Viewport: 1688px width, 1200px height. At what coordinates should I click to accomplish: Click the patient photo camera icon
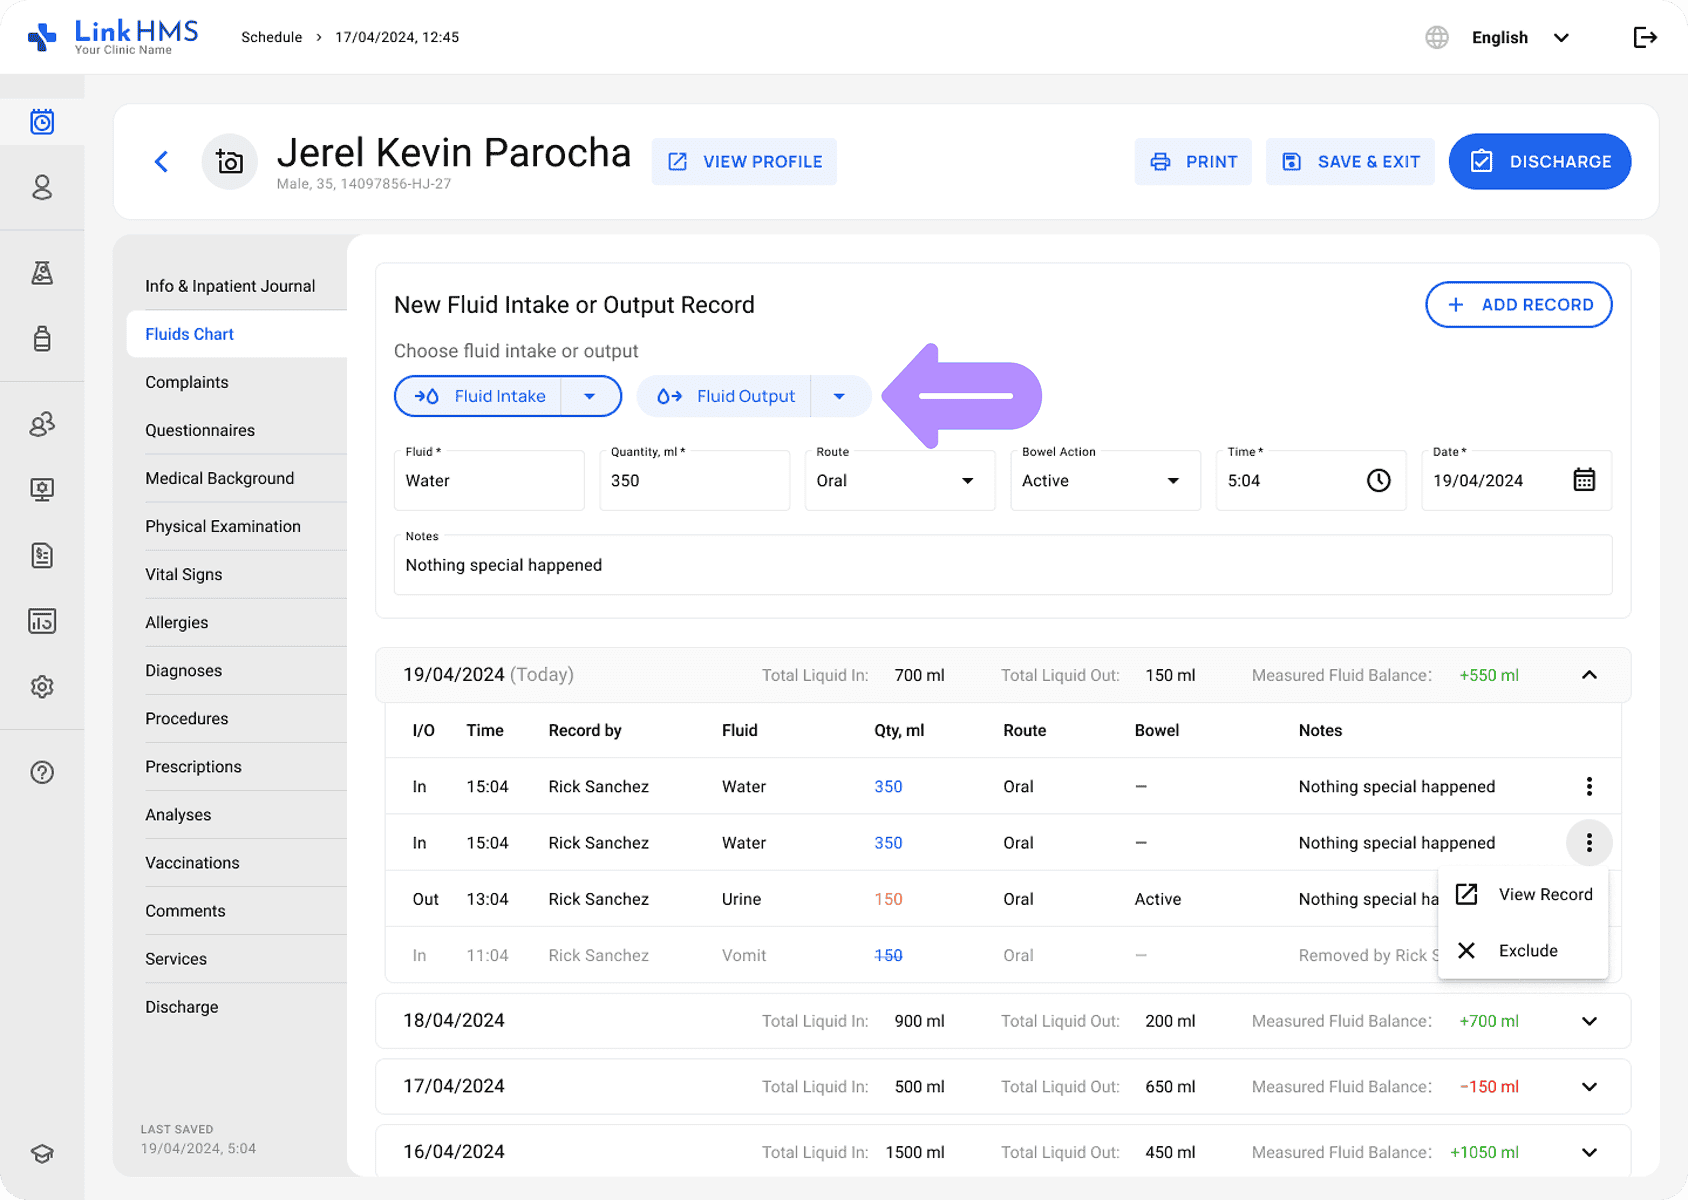(x=230, y=162)
